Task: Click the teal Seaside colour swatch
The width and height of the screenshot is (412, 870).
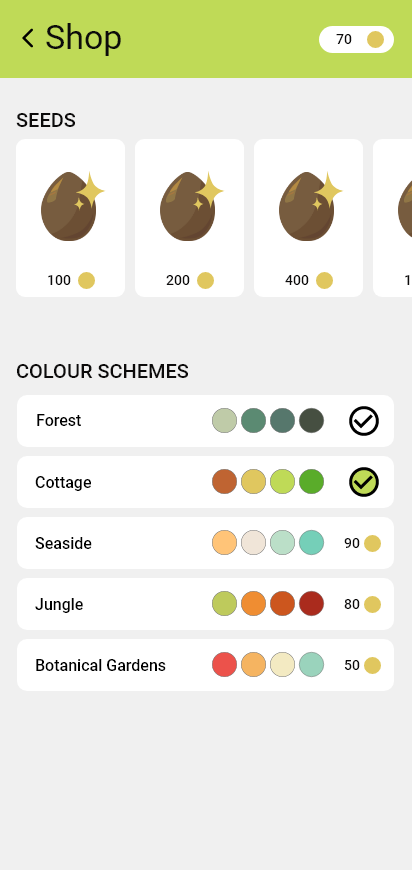Action: (x=311, y=543)
